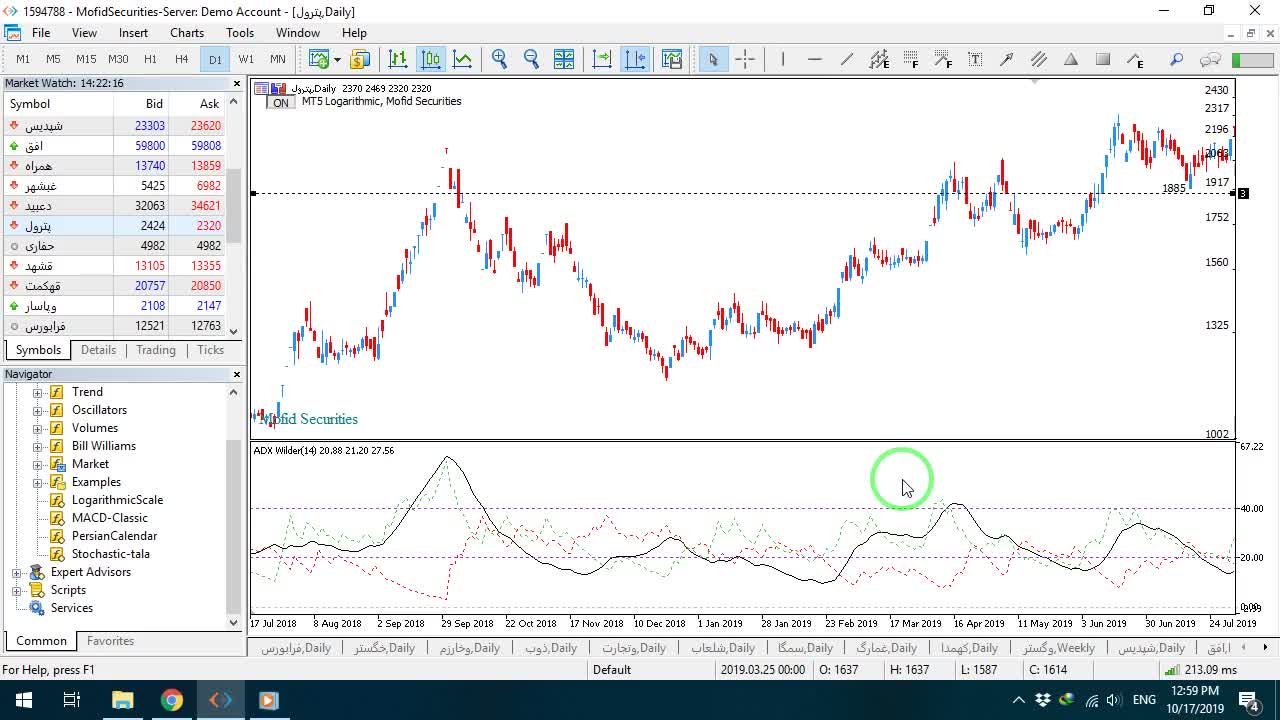Select the Elliott wave tool
This screenshot has width=1280, height=720.
click(x=1135, y=59)
